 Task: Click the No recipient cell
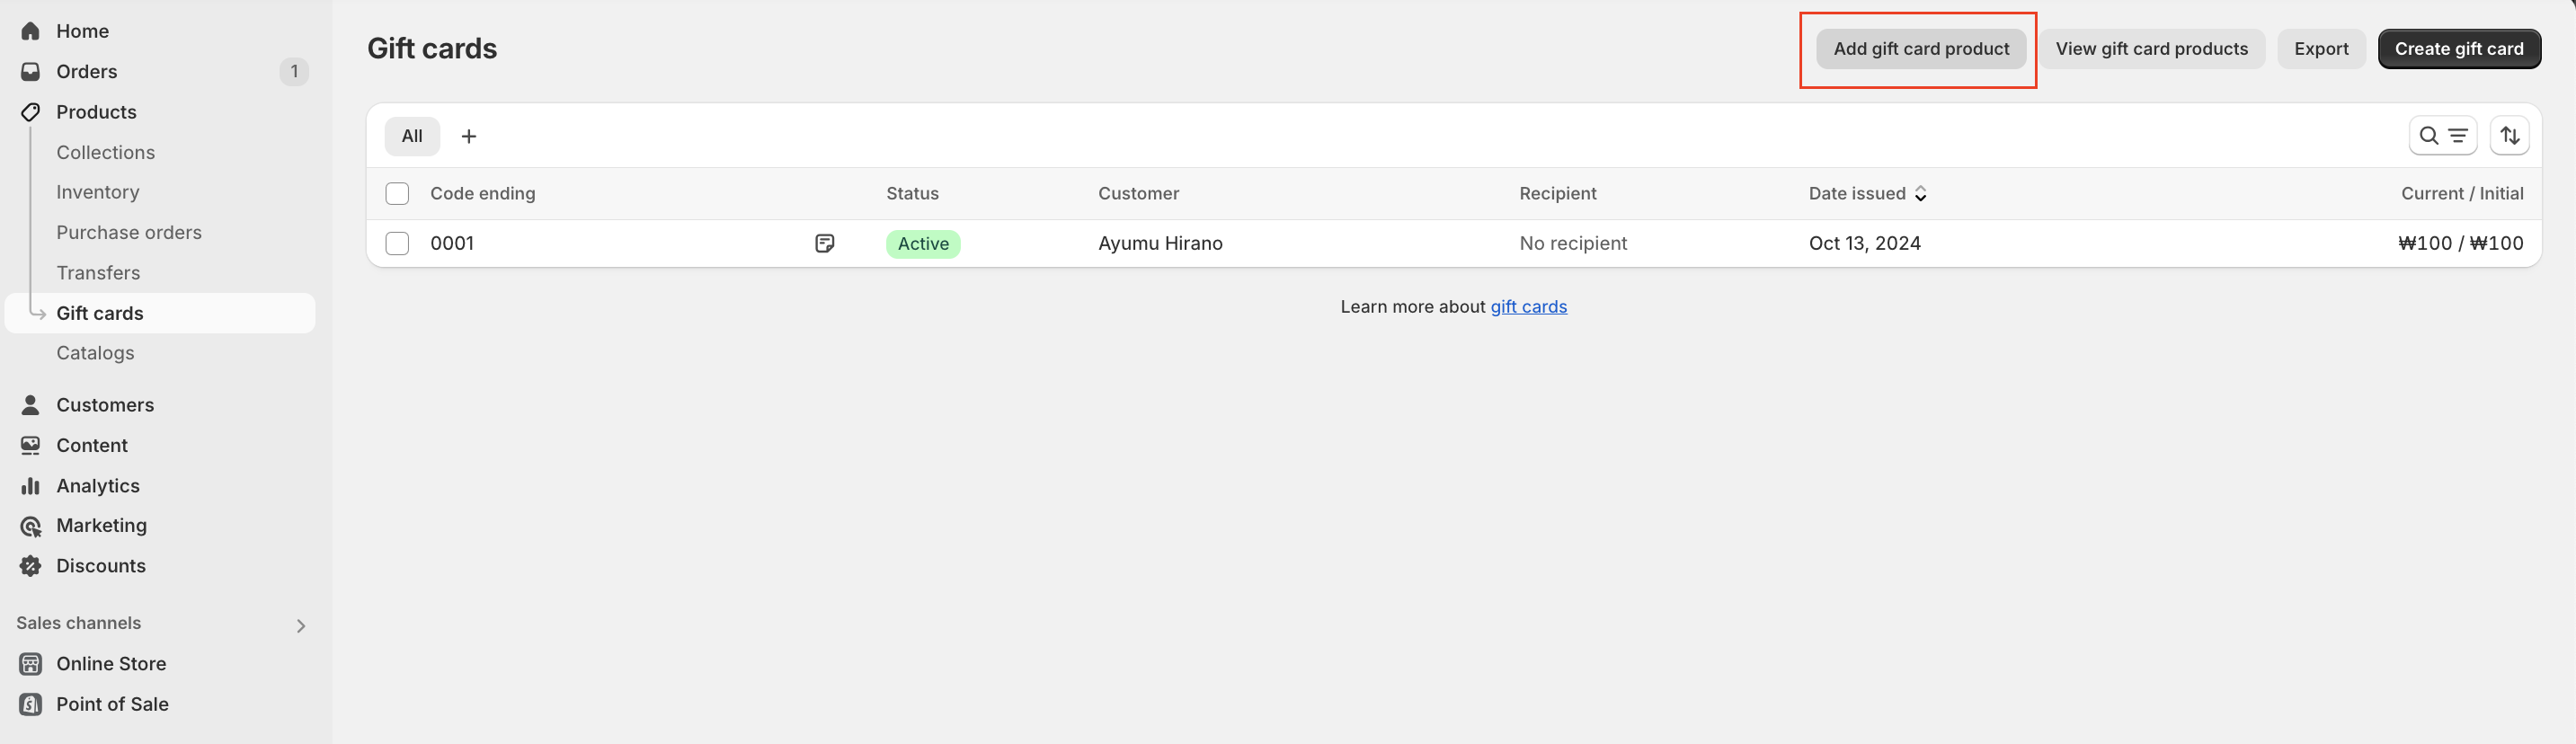1573,243
